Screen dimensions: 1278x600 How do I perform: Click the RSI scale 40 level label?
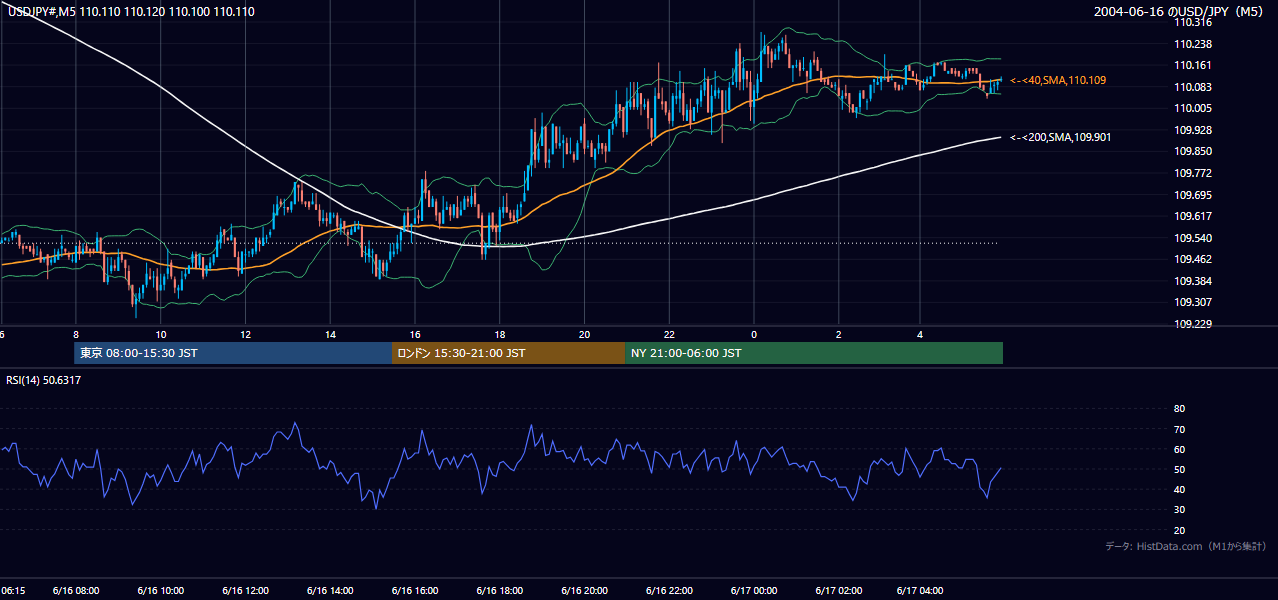1179,489
